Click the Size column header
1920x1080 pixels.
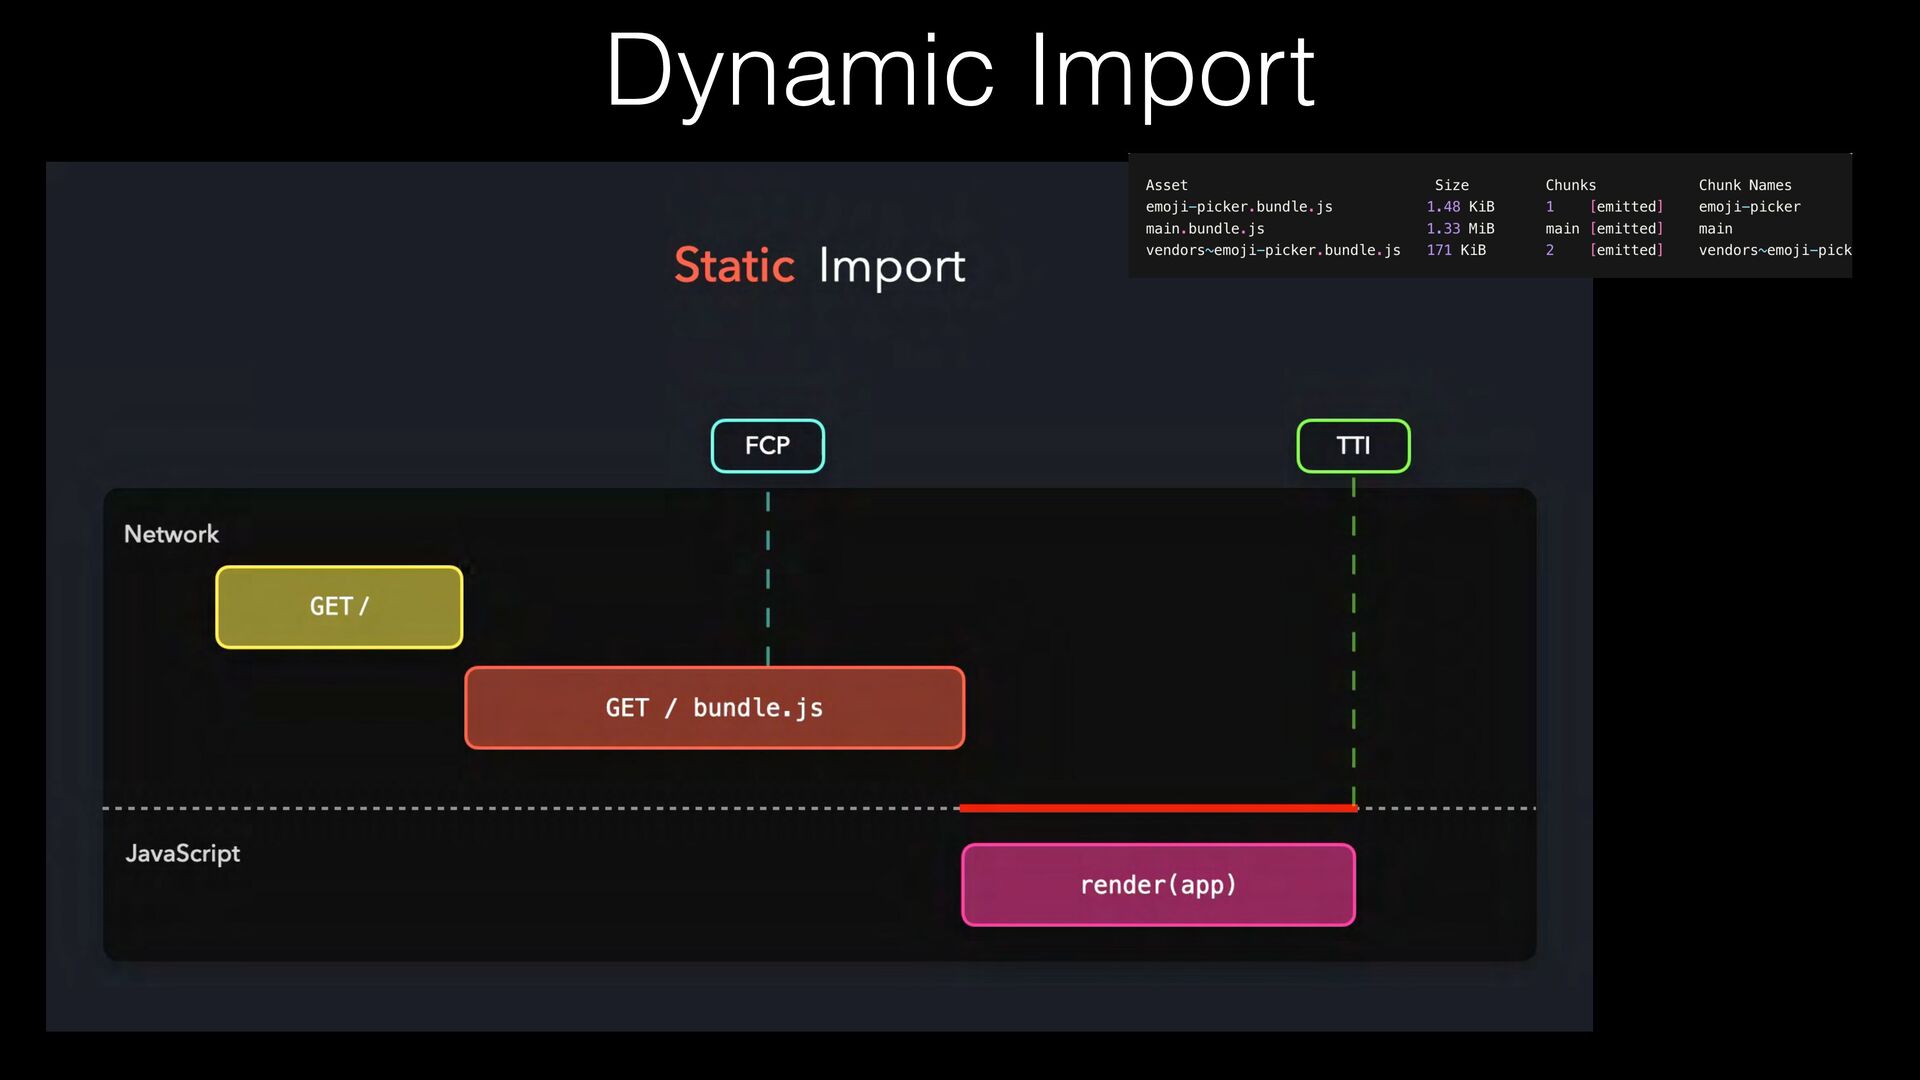tap(1452, 185)
